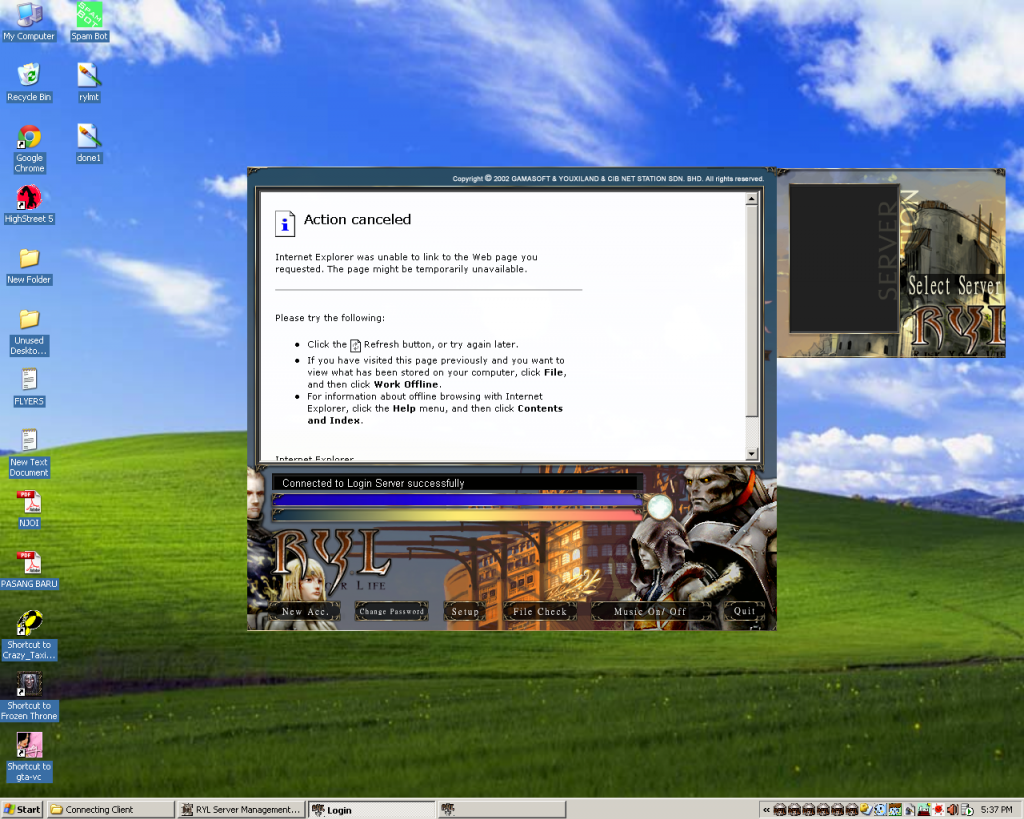Open the Shortcut to Frozen Throne icon
The image size is (1024, 819).
click(29, 685)
